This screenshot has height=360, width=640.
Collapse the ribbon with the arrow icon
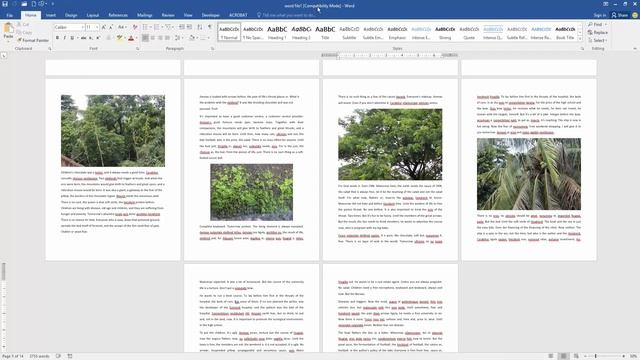click(635, 49)
